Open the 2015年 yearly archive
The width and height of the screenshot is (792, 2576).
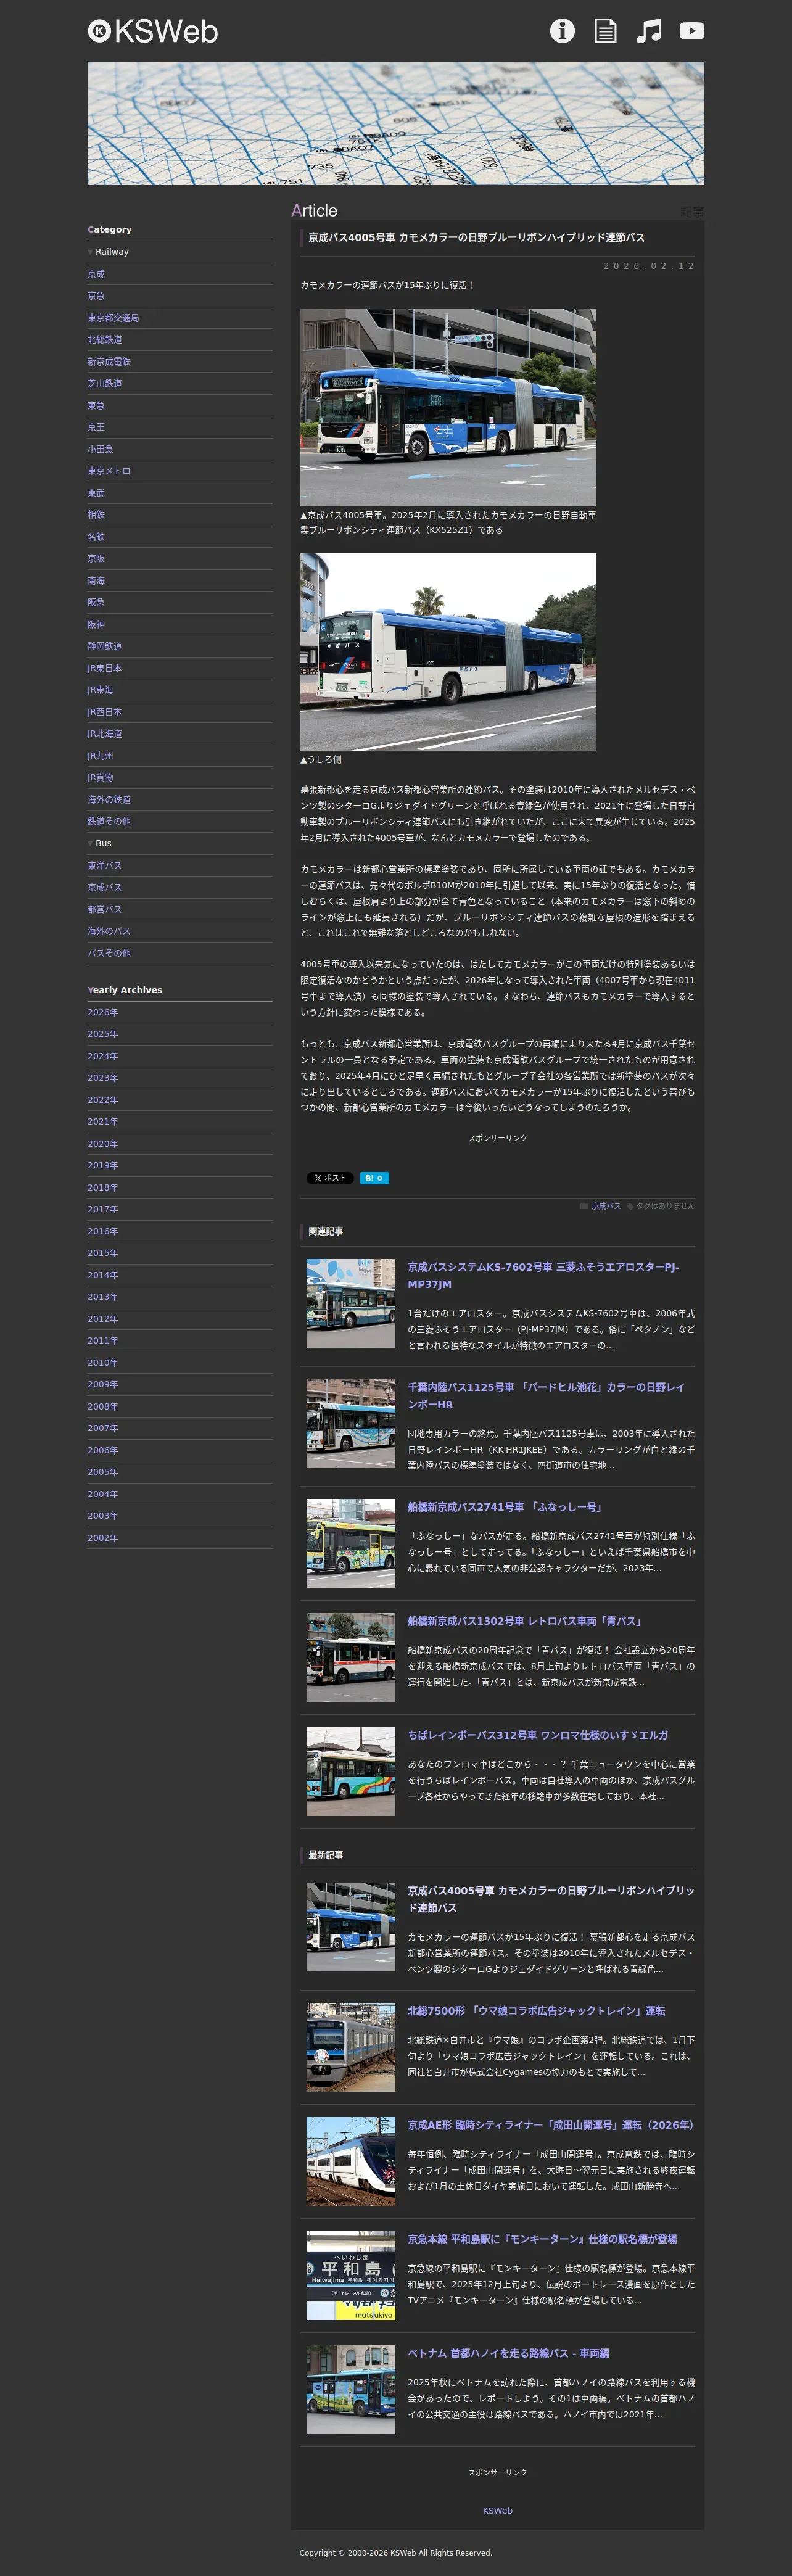tap(103, 1254)
